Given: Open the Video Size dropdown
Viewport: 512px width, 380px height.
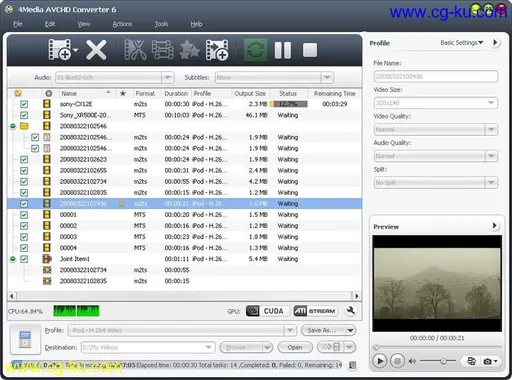Looking at the screenshot, I should tap(491, 103).
